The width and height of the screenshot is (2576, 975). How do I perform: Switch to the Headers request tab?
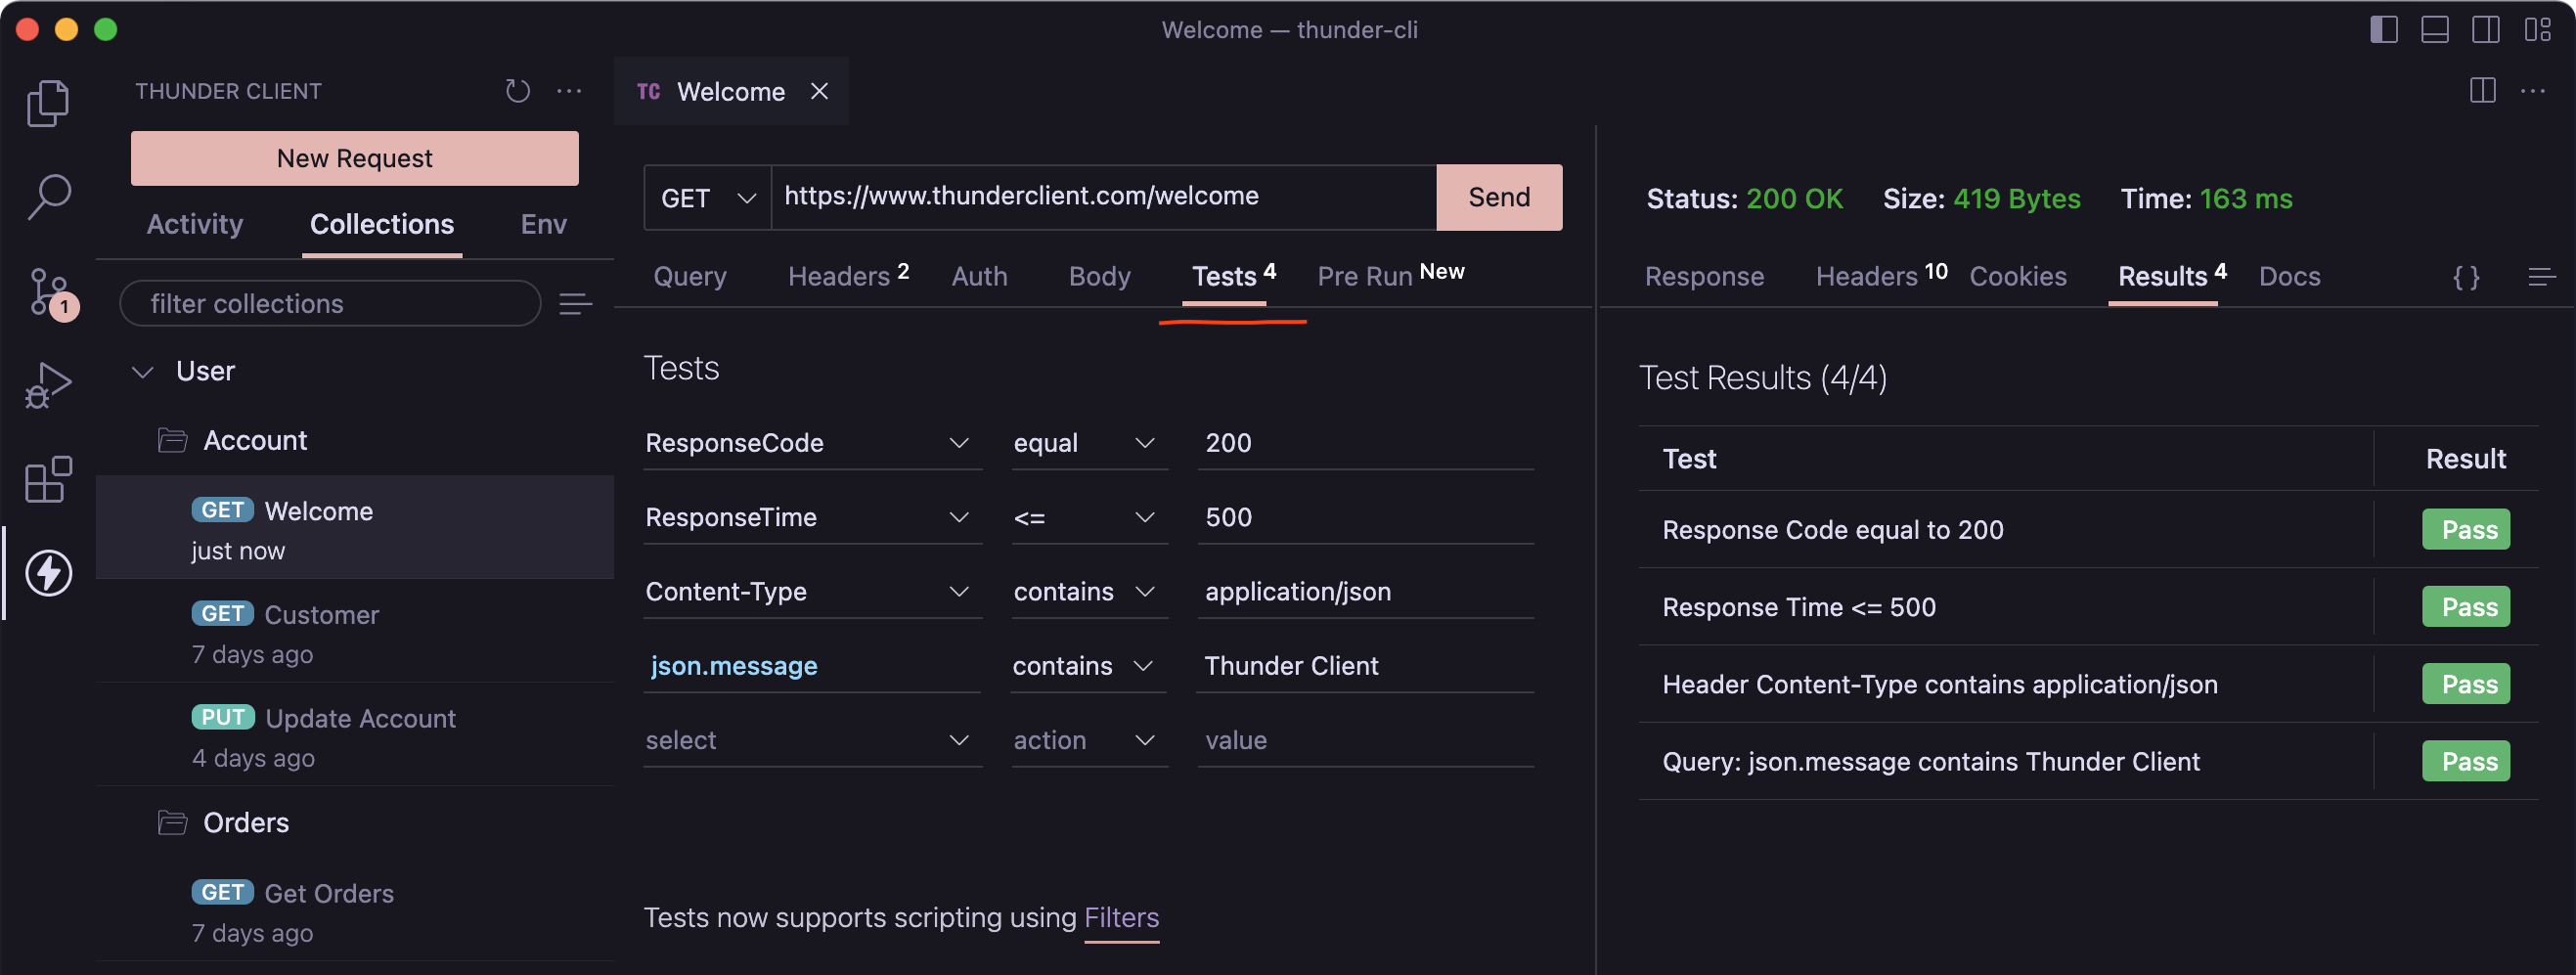pyautogui.click(x=838, y=276)
